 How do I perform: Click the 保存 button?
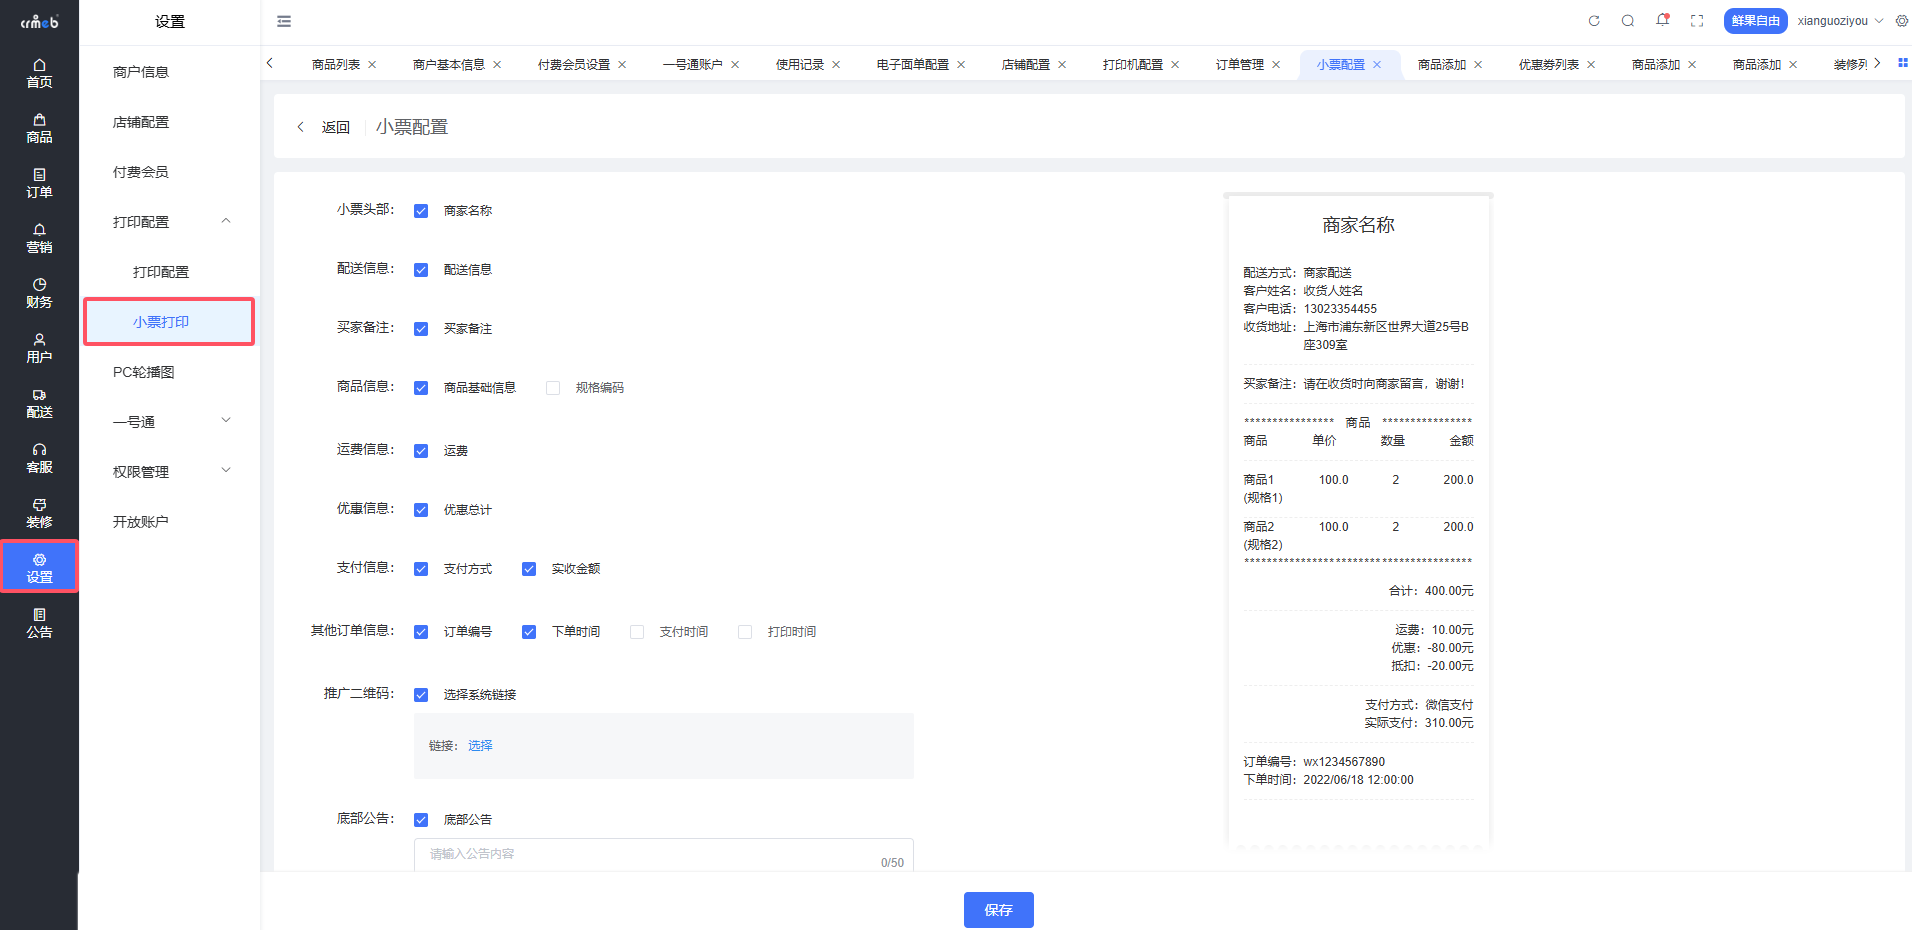(x=998, y=910)
